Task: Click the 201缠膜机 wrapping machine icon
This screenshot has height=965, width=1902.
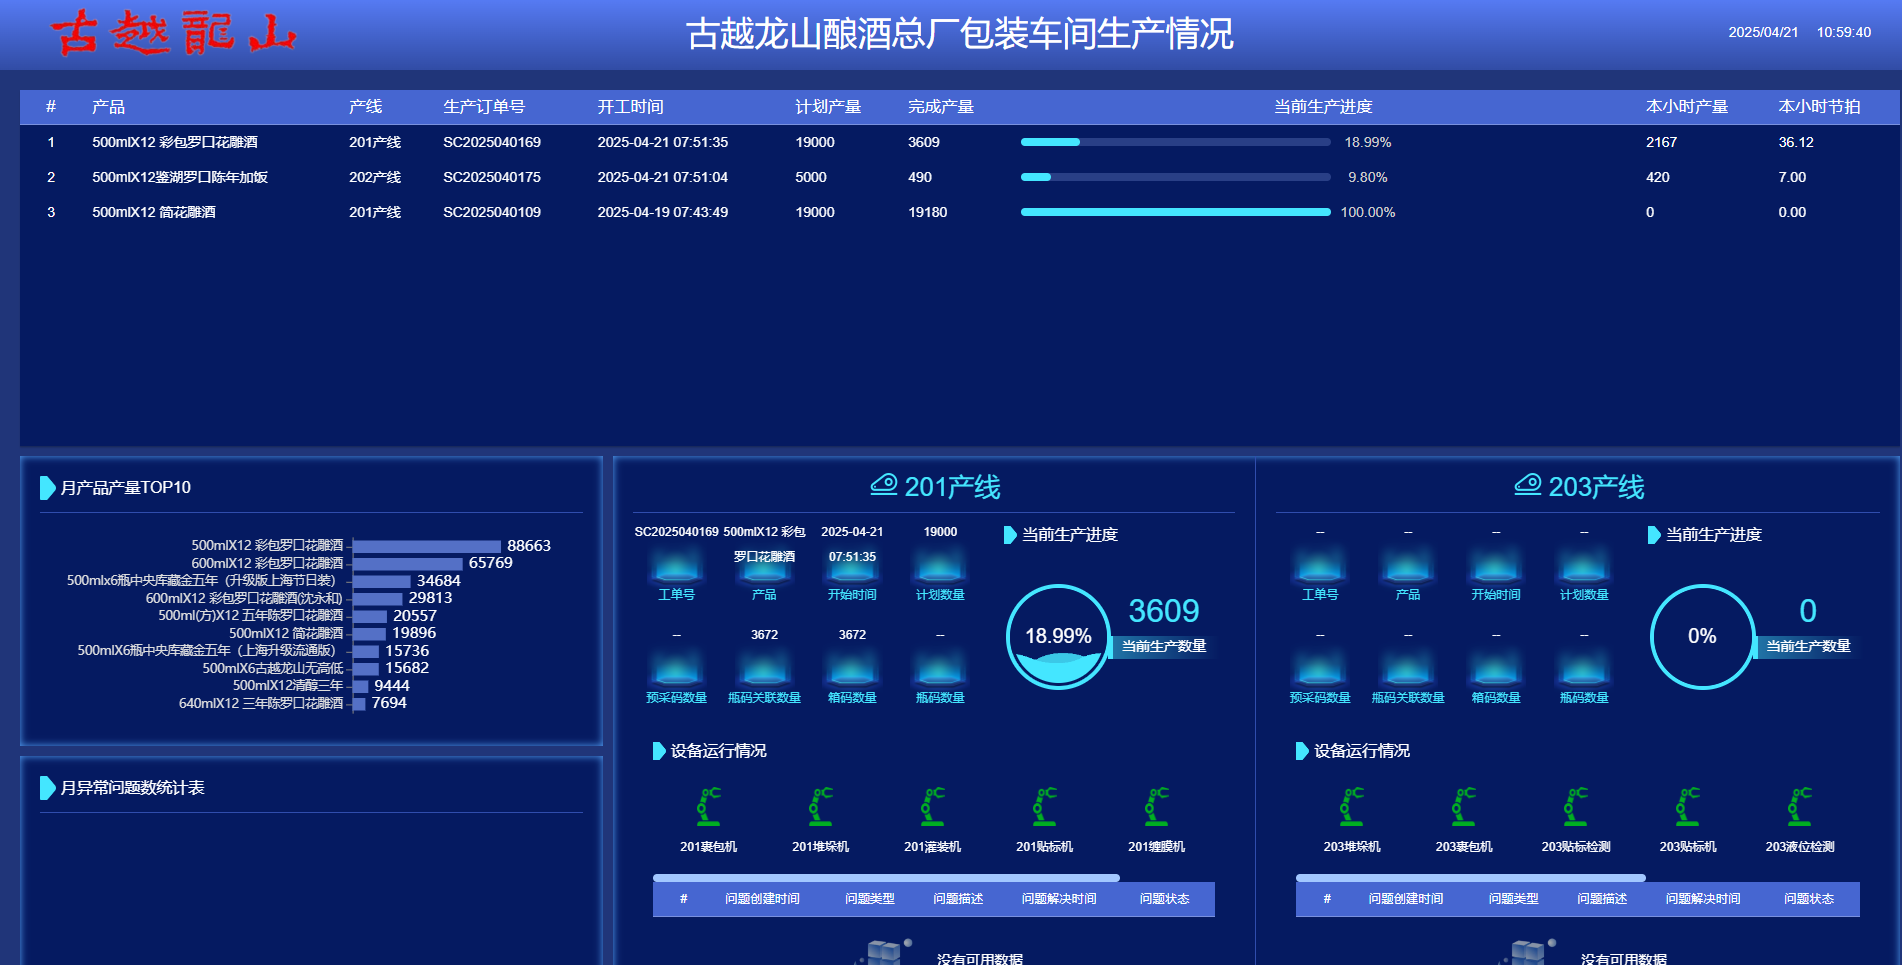Action: (x=1157, y=807)
